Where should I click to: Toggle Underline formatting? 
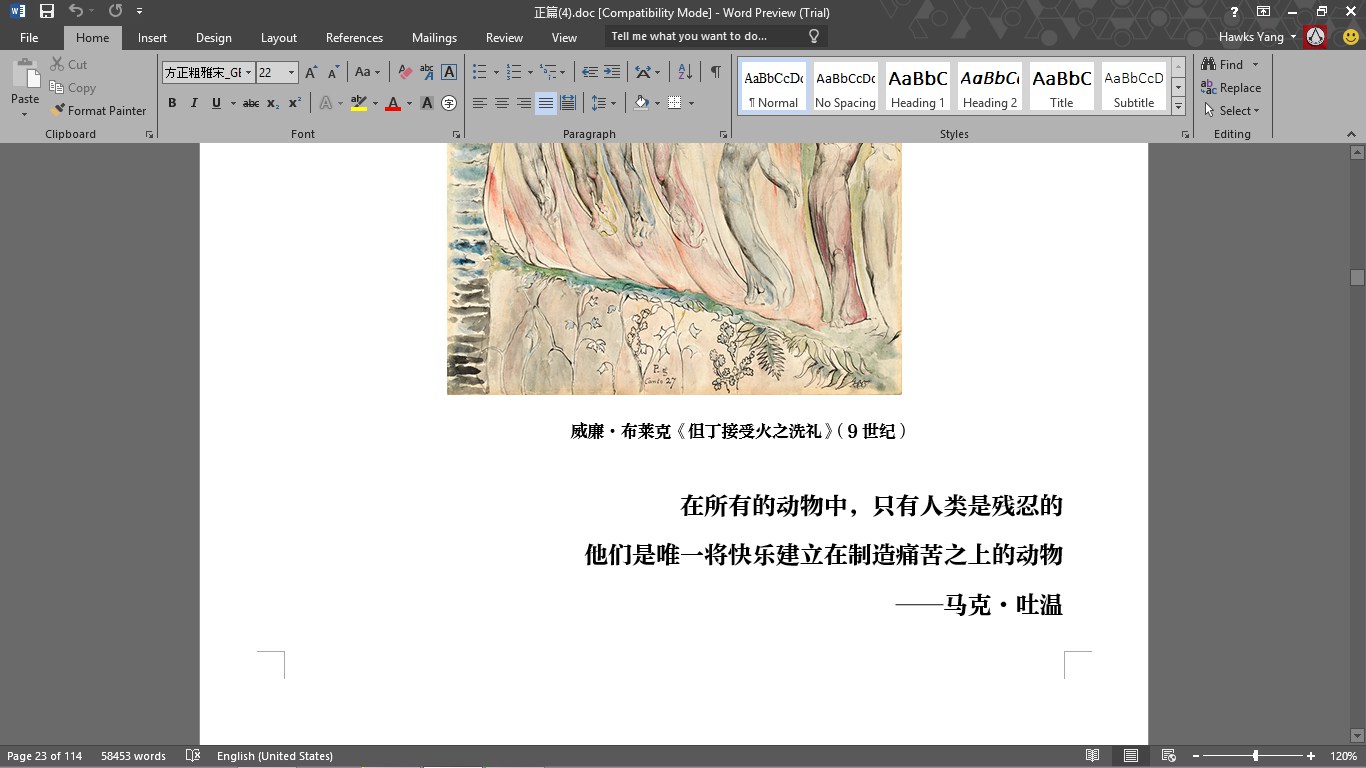pos(215,103)
